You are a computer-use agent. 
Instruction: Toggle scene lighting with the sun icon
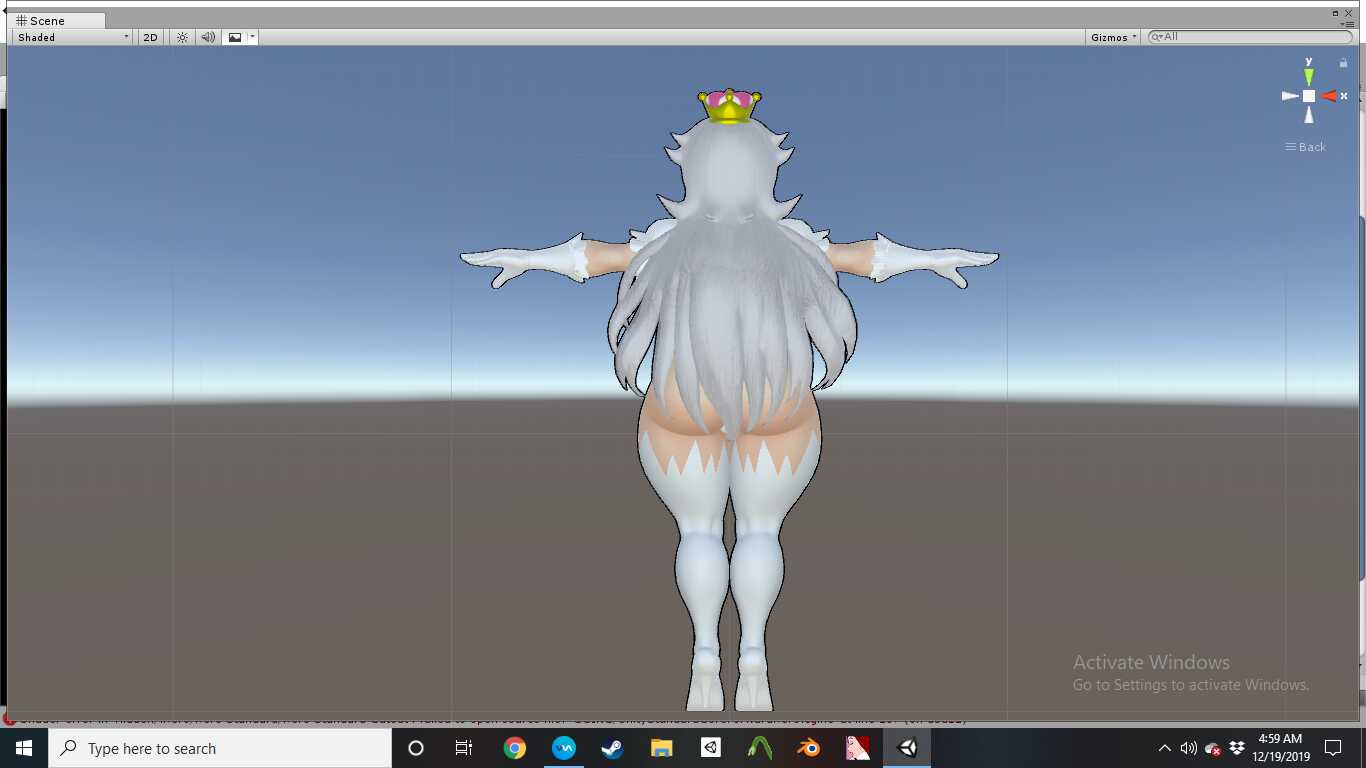[x=182, y=37]
